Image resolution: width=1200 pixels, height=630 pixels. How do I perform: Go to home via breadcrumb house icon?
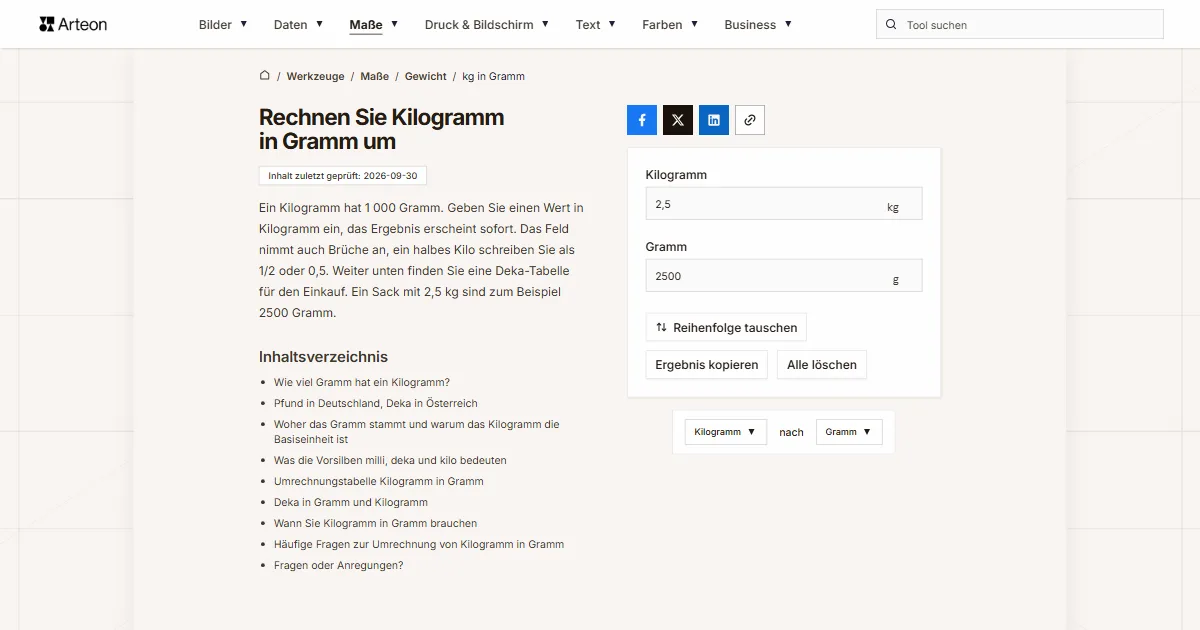265,76
